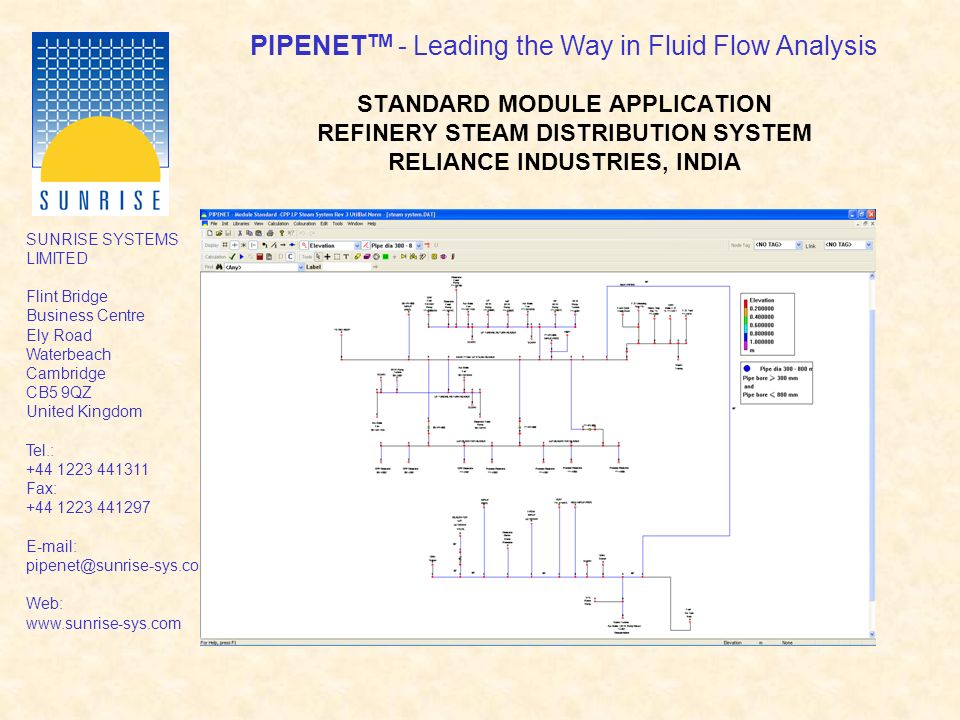Viewport: 960px width, 720px height.
Task: Click the blue dot in pipe legend
Action: click(x=747, y=369)
